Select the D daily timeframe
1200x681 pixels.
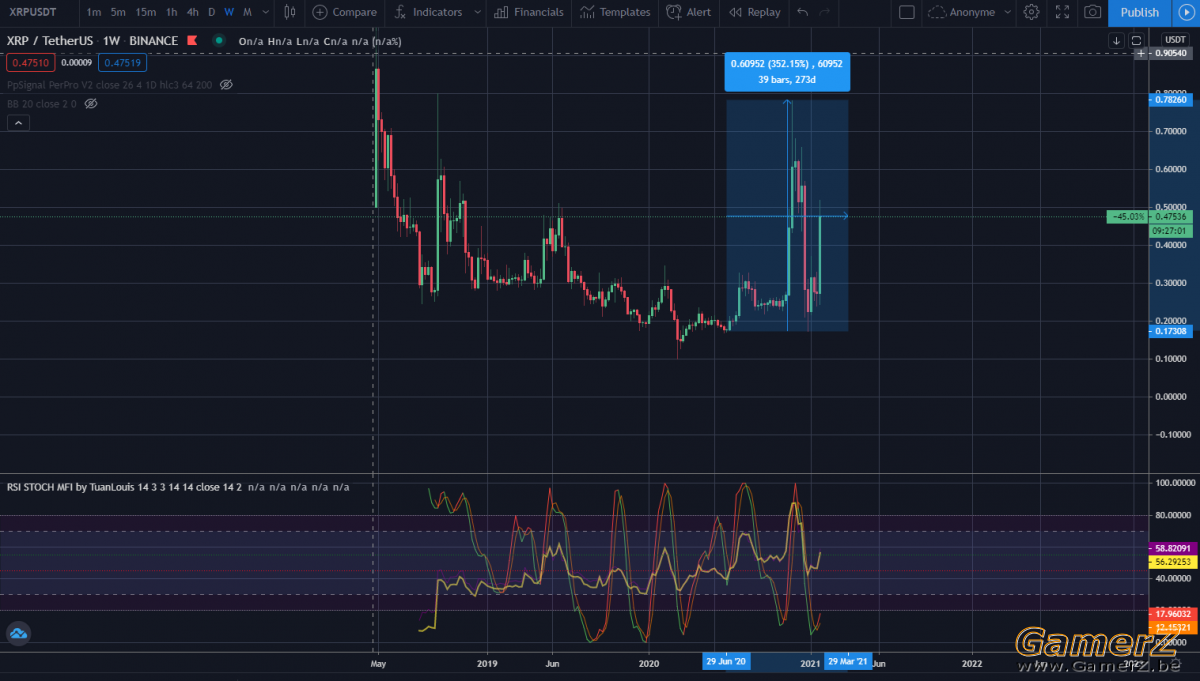(211, 12)
